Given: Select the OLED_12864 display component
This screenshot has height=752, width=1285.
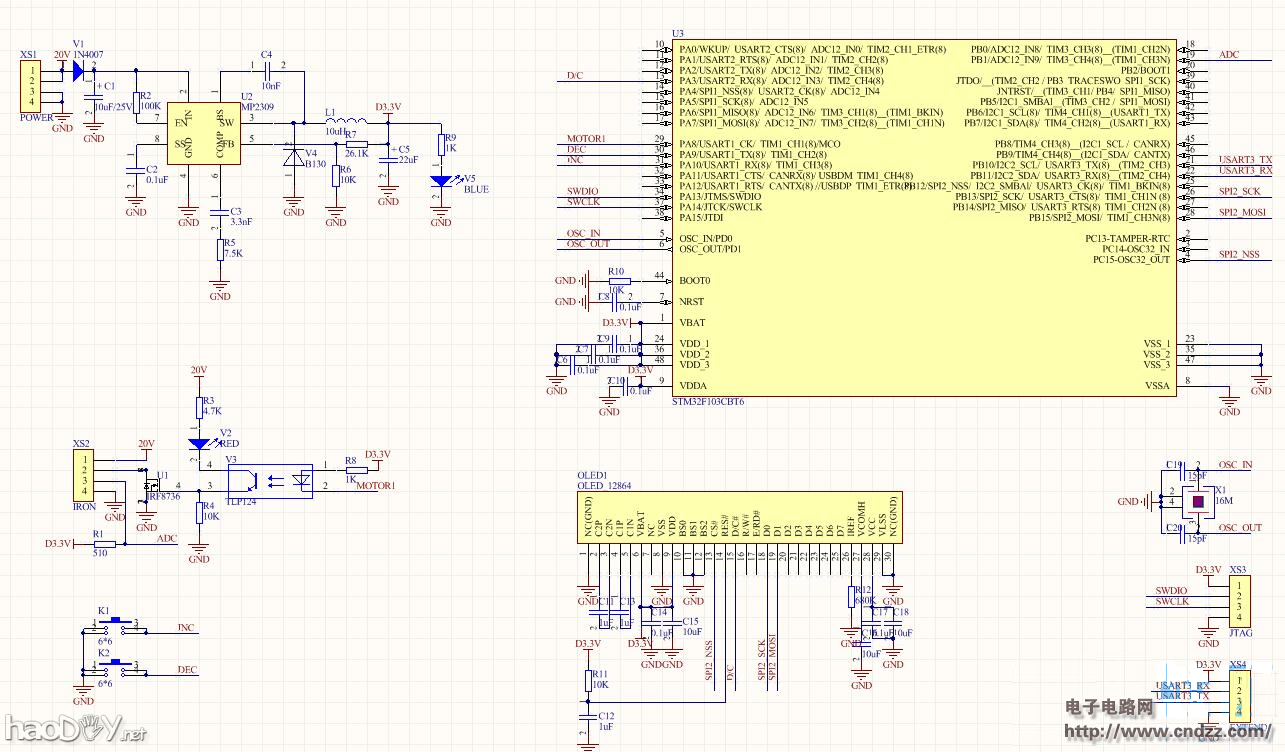Looking at the screenshot, I should [741, 516].
